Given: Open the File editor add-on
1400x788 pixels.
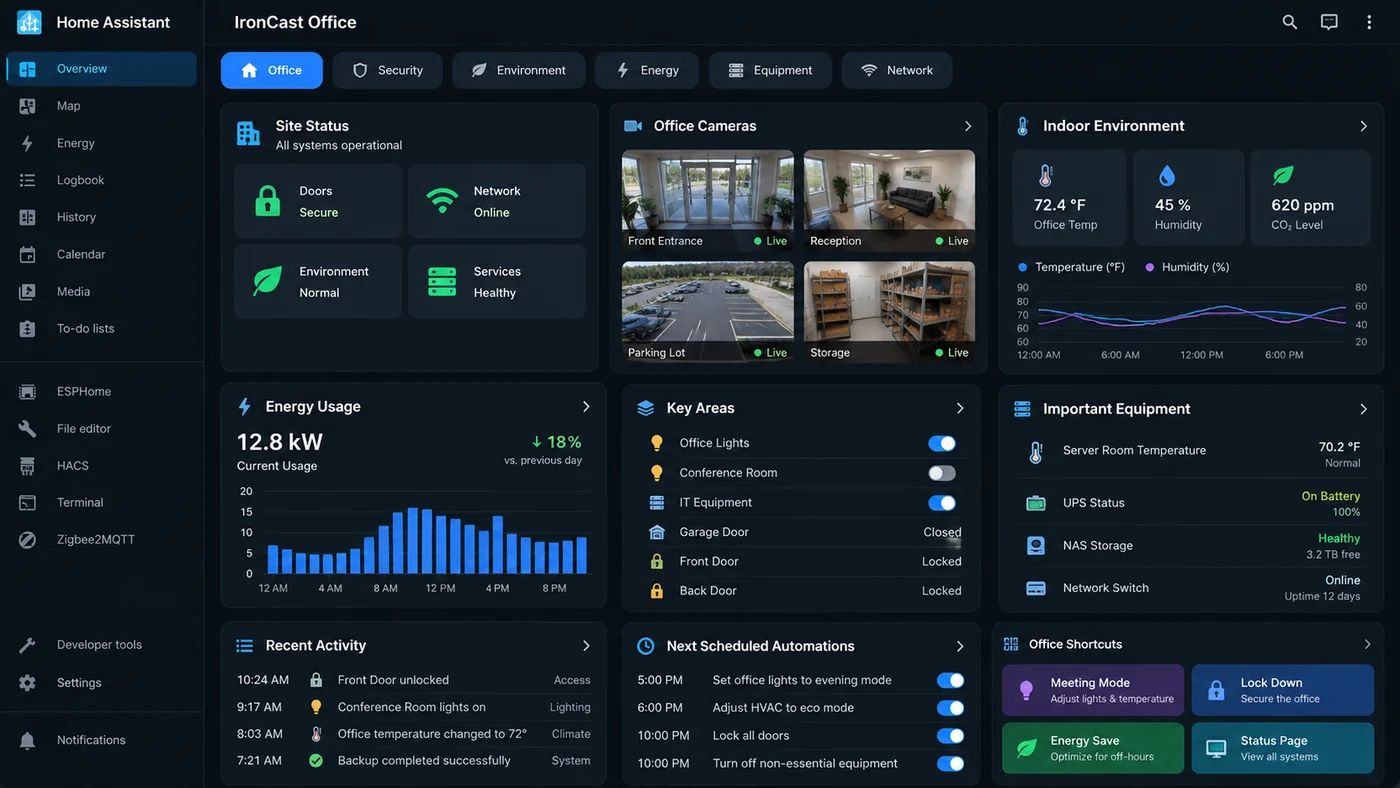Looking at the screenshot, I should click(101, 428).
